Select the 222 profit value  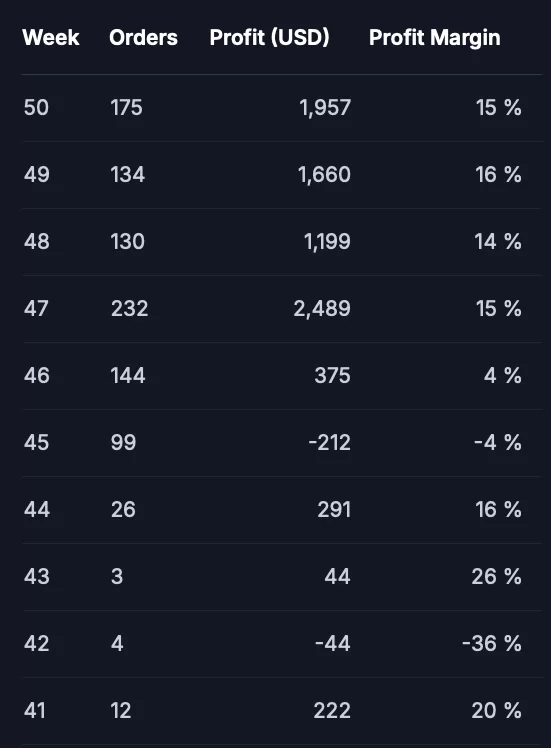coord(332,711)
